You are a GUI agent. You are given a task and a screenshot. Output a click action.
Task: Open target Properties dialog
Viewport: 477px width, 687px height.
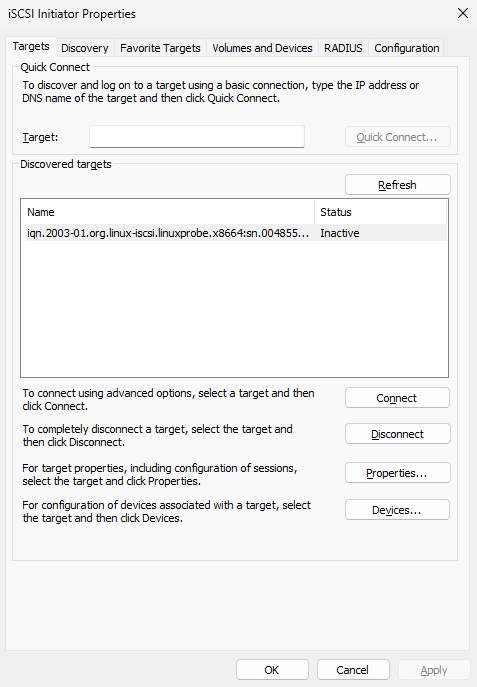tap(397, 473)
